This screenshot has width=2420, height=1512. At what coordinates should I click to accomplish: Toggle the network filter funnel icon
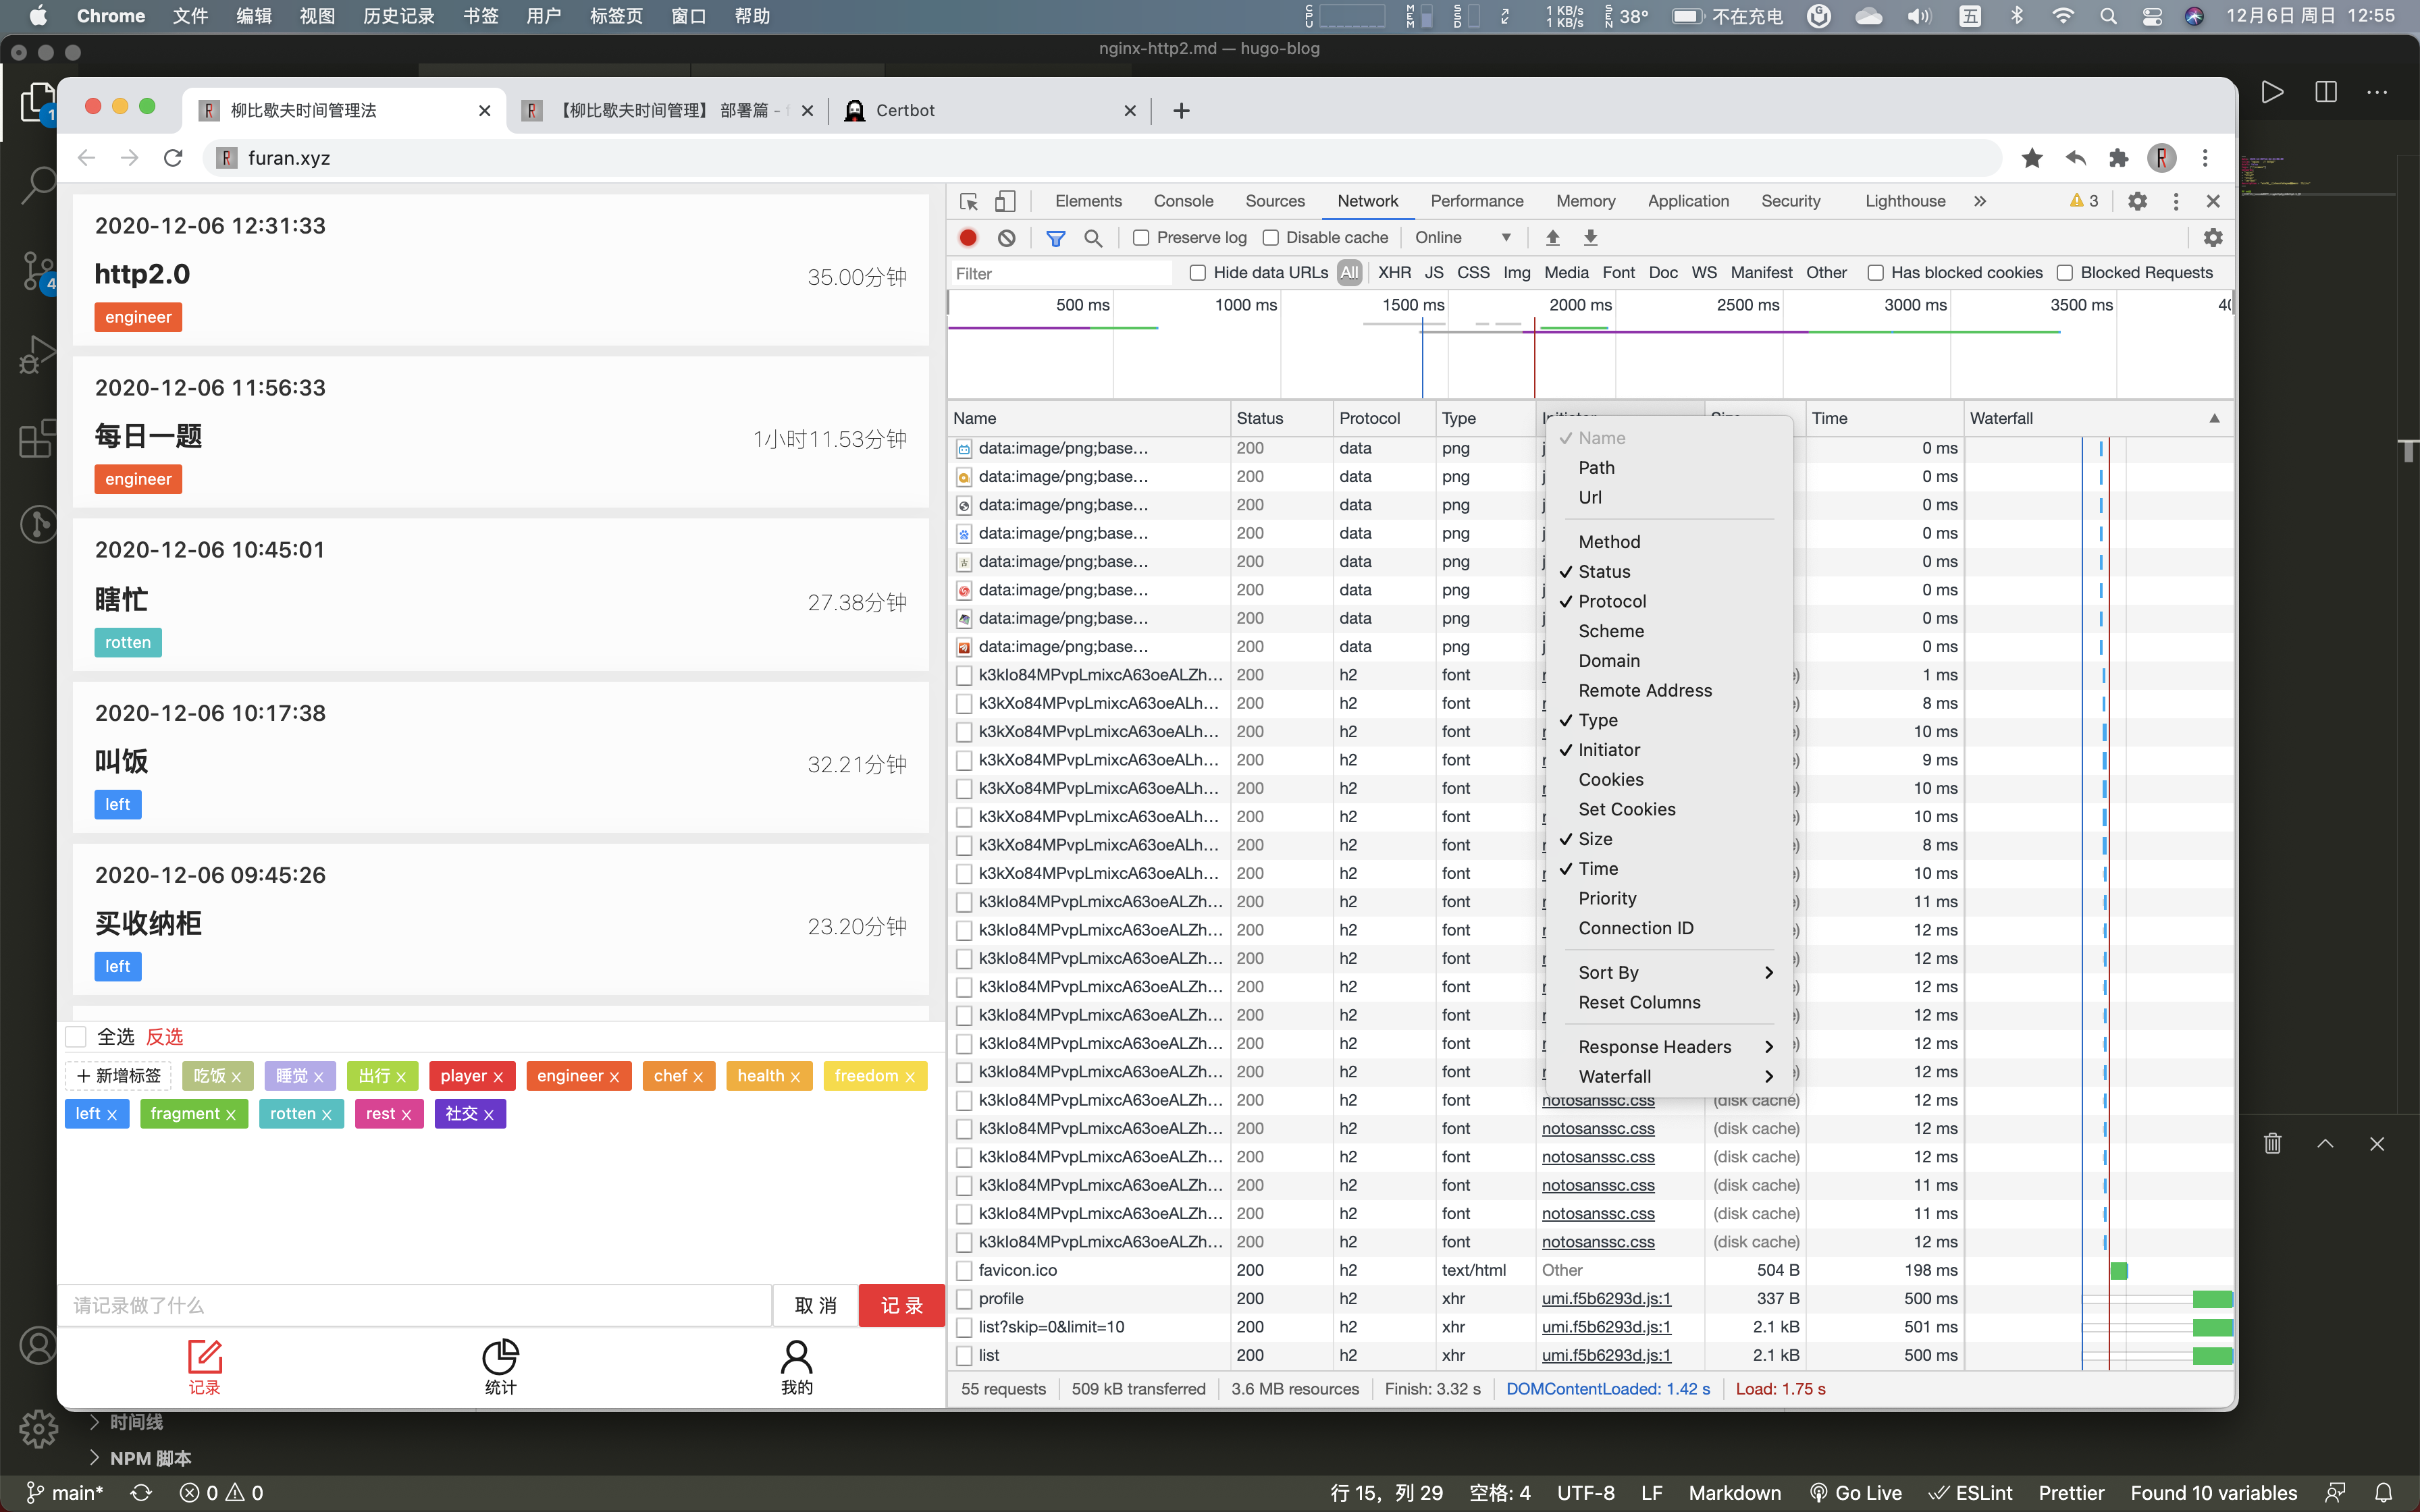[x=1055, y=237]
